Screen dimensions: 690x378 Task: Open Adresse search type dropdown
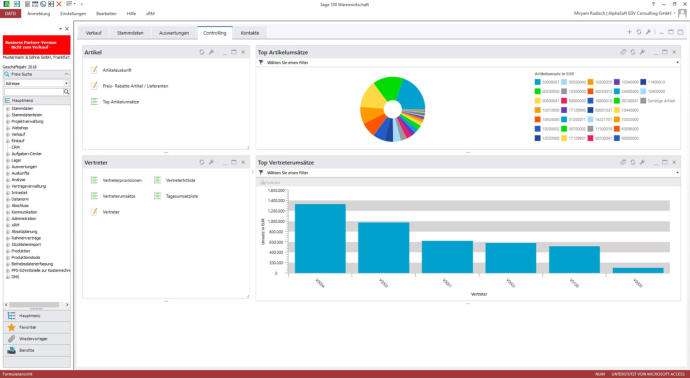click(66, 83)
